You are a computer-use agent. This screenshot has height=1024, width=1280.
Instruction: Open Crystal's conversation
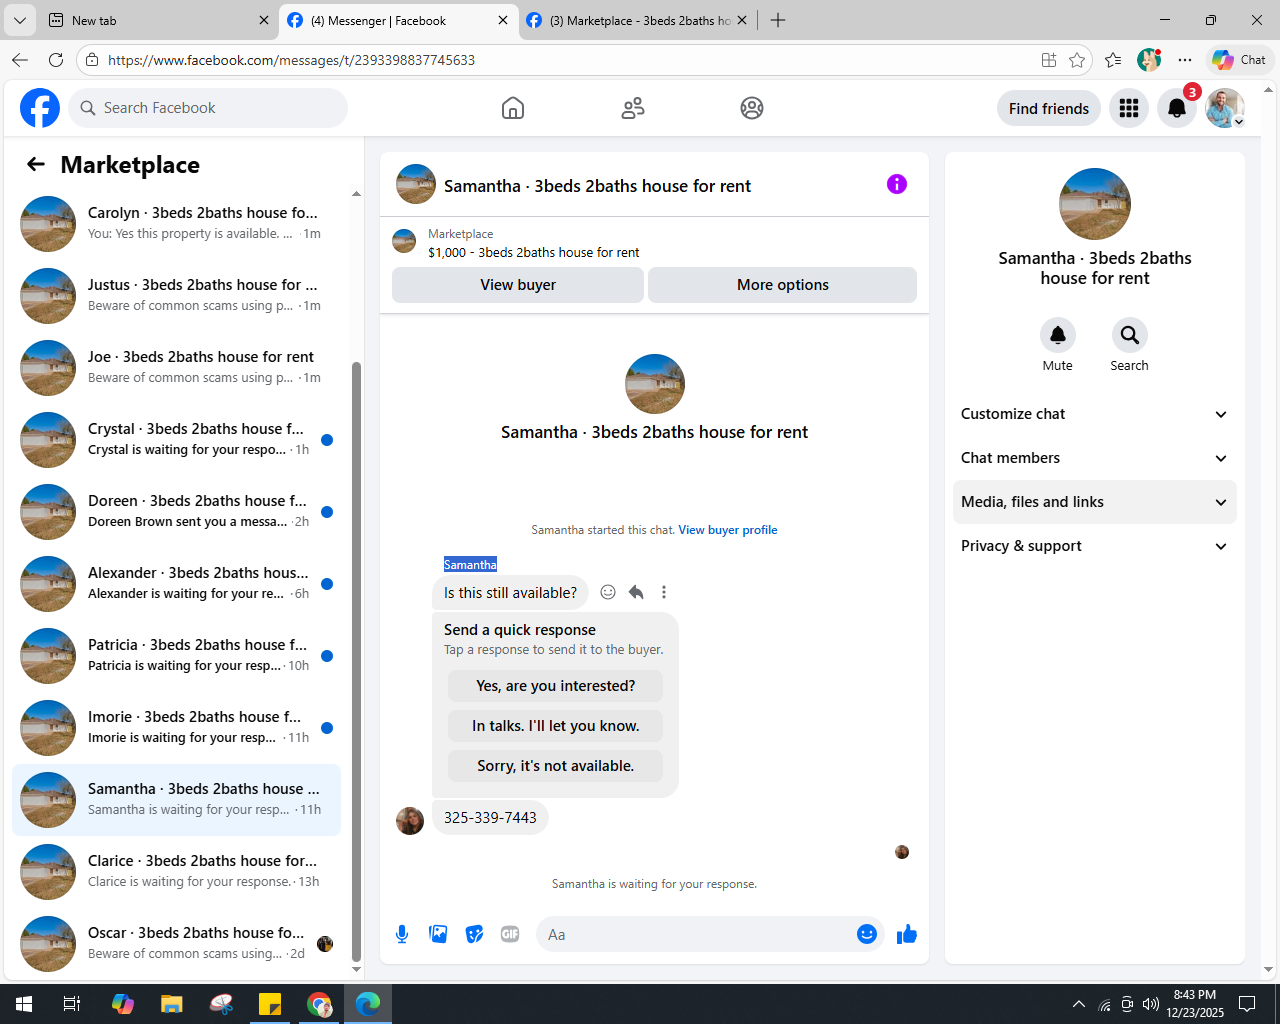coord(176,440)
